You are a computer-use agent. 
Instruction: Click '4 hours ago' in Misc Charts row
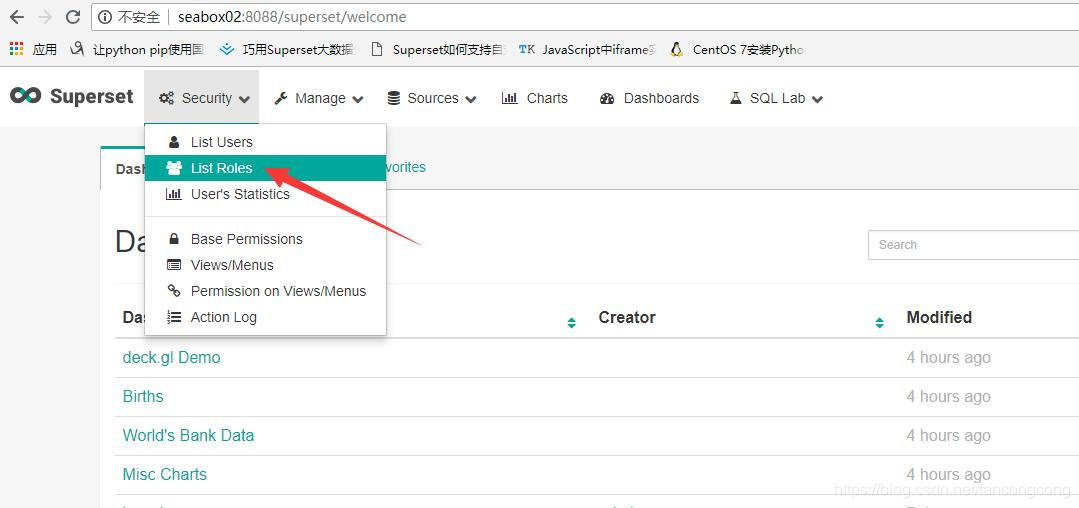click(x=948, y=475)
